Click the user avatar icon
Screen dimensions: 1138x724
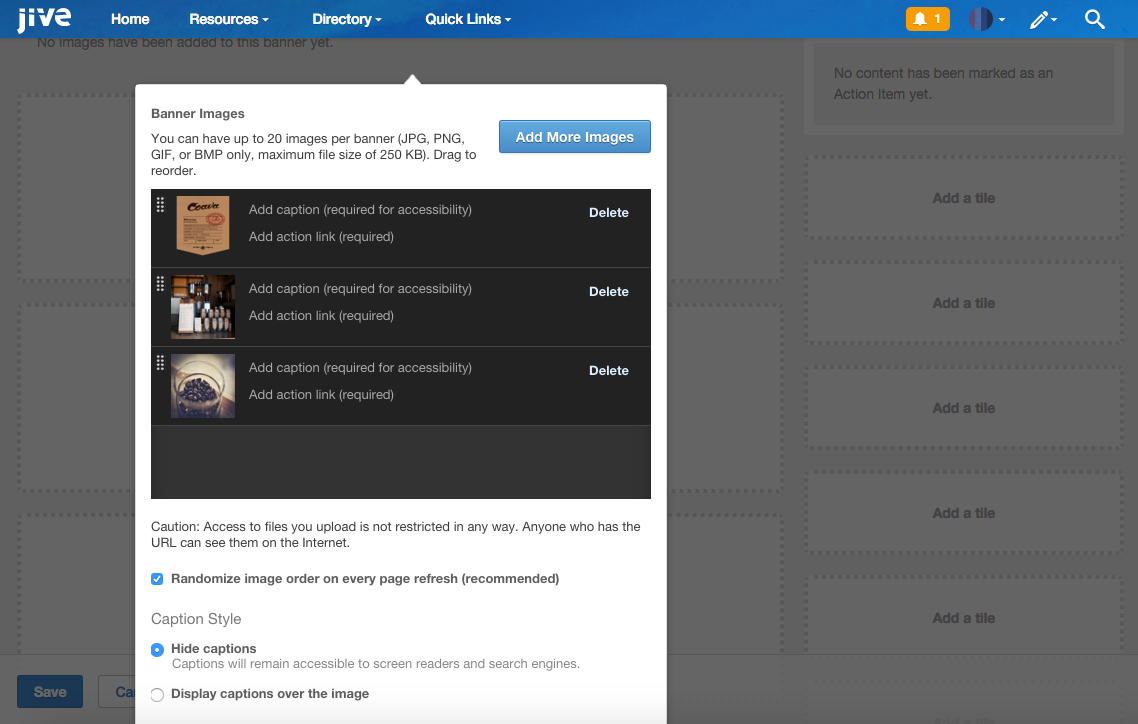(x=981, y=18)
